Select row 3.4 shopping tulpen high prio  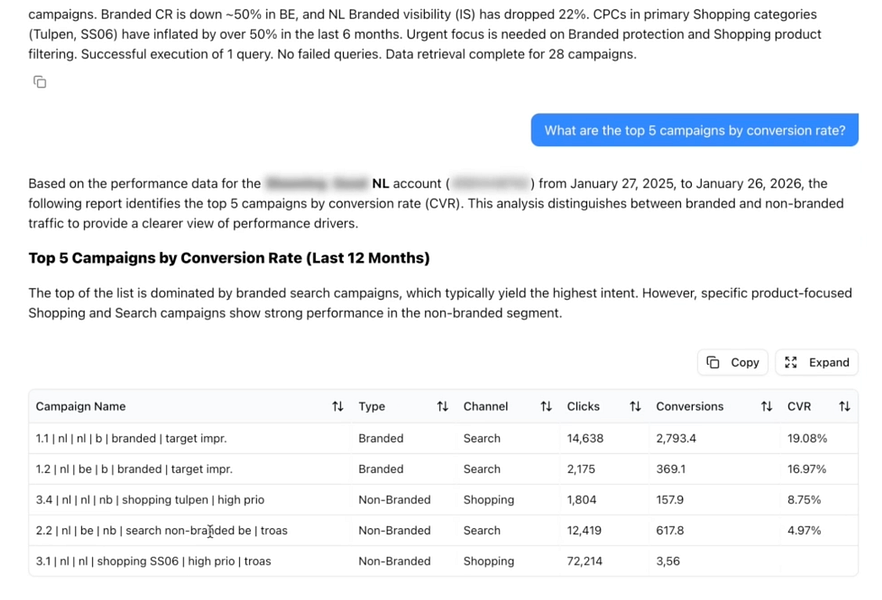point(150,500)
